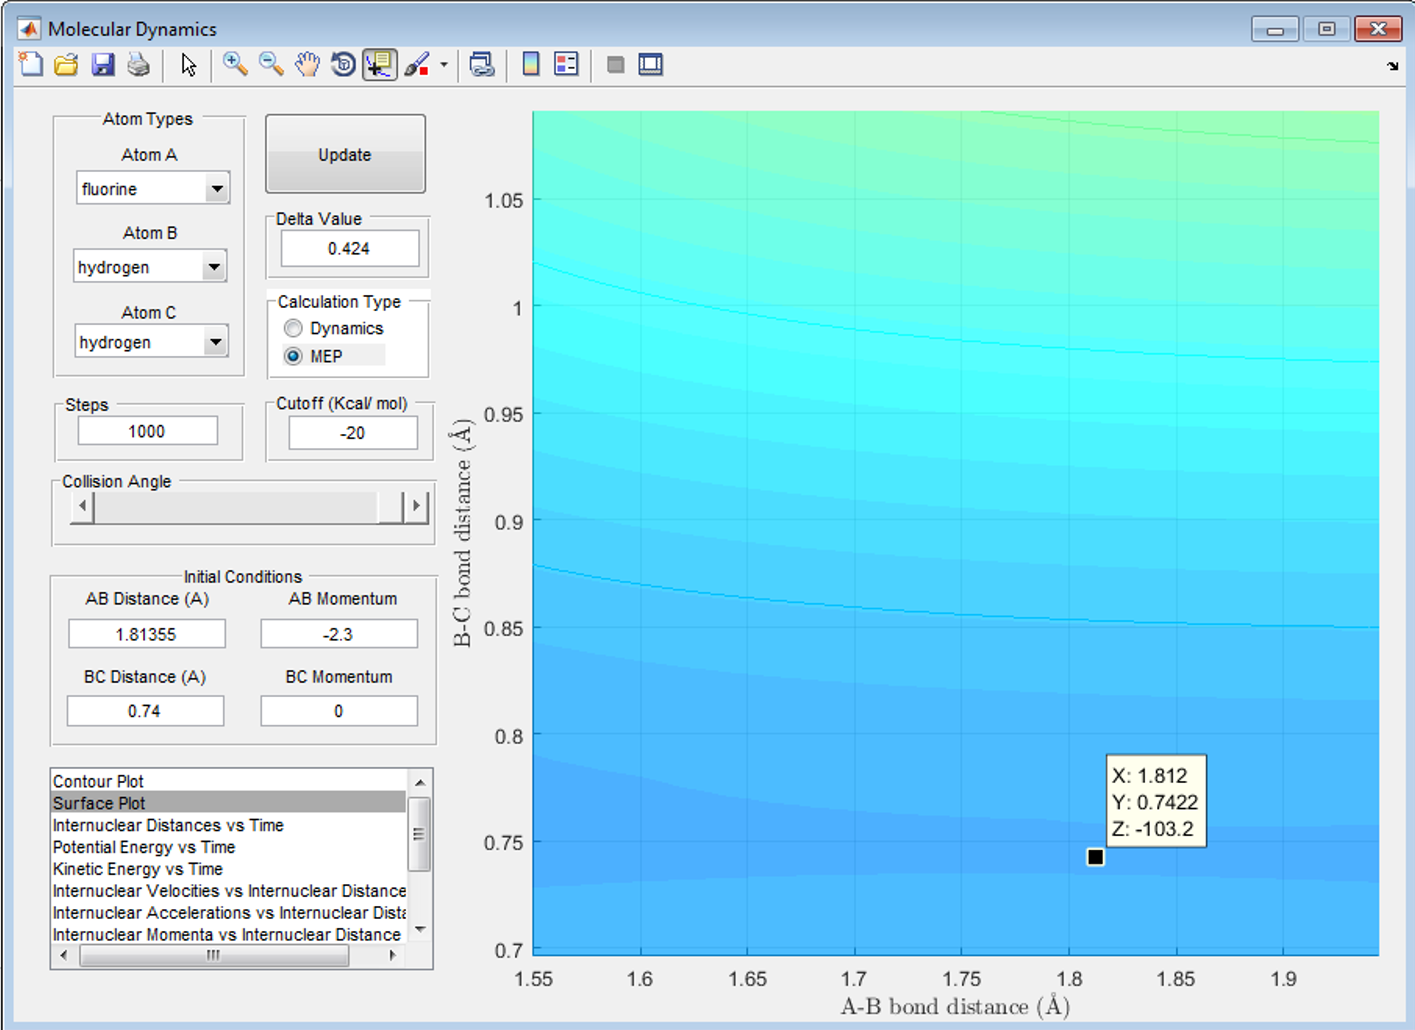Select the Dynamics calculation type

(293, 328)
